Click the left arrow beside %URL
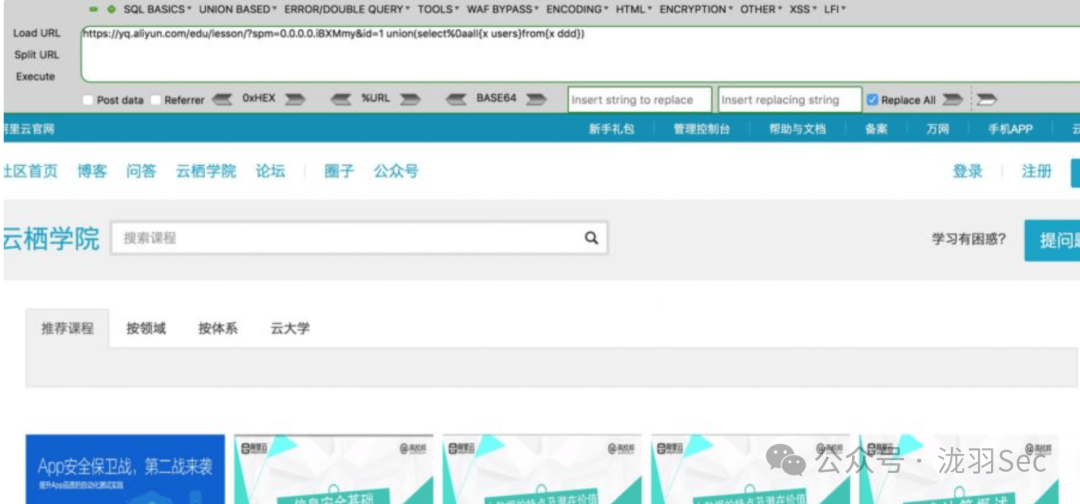This screenshot has width=1080, height=504. (x=342, y=100)
